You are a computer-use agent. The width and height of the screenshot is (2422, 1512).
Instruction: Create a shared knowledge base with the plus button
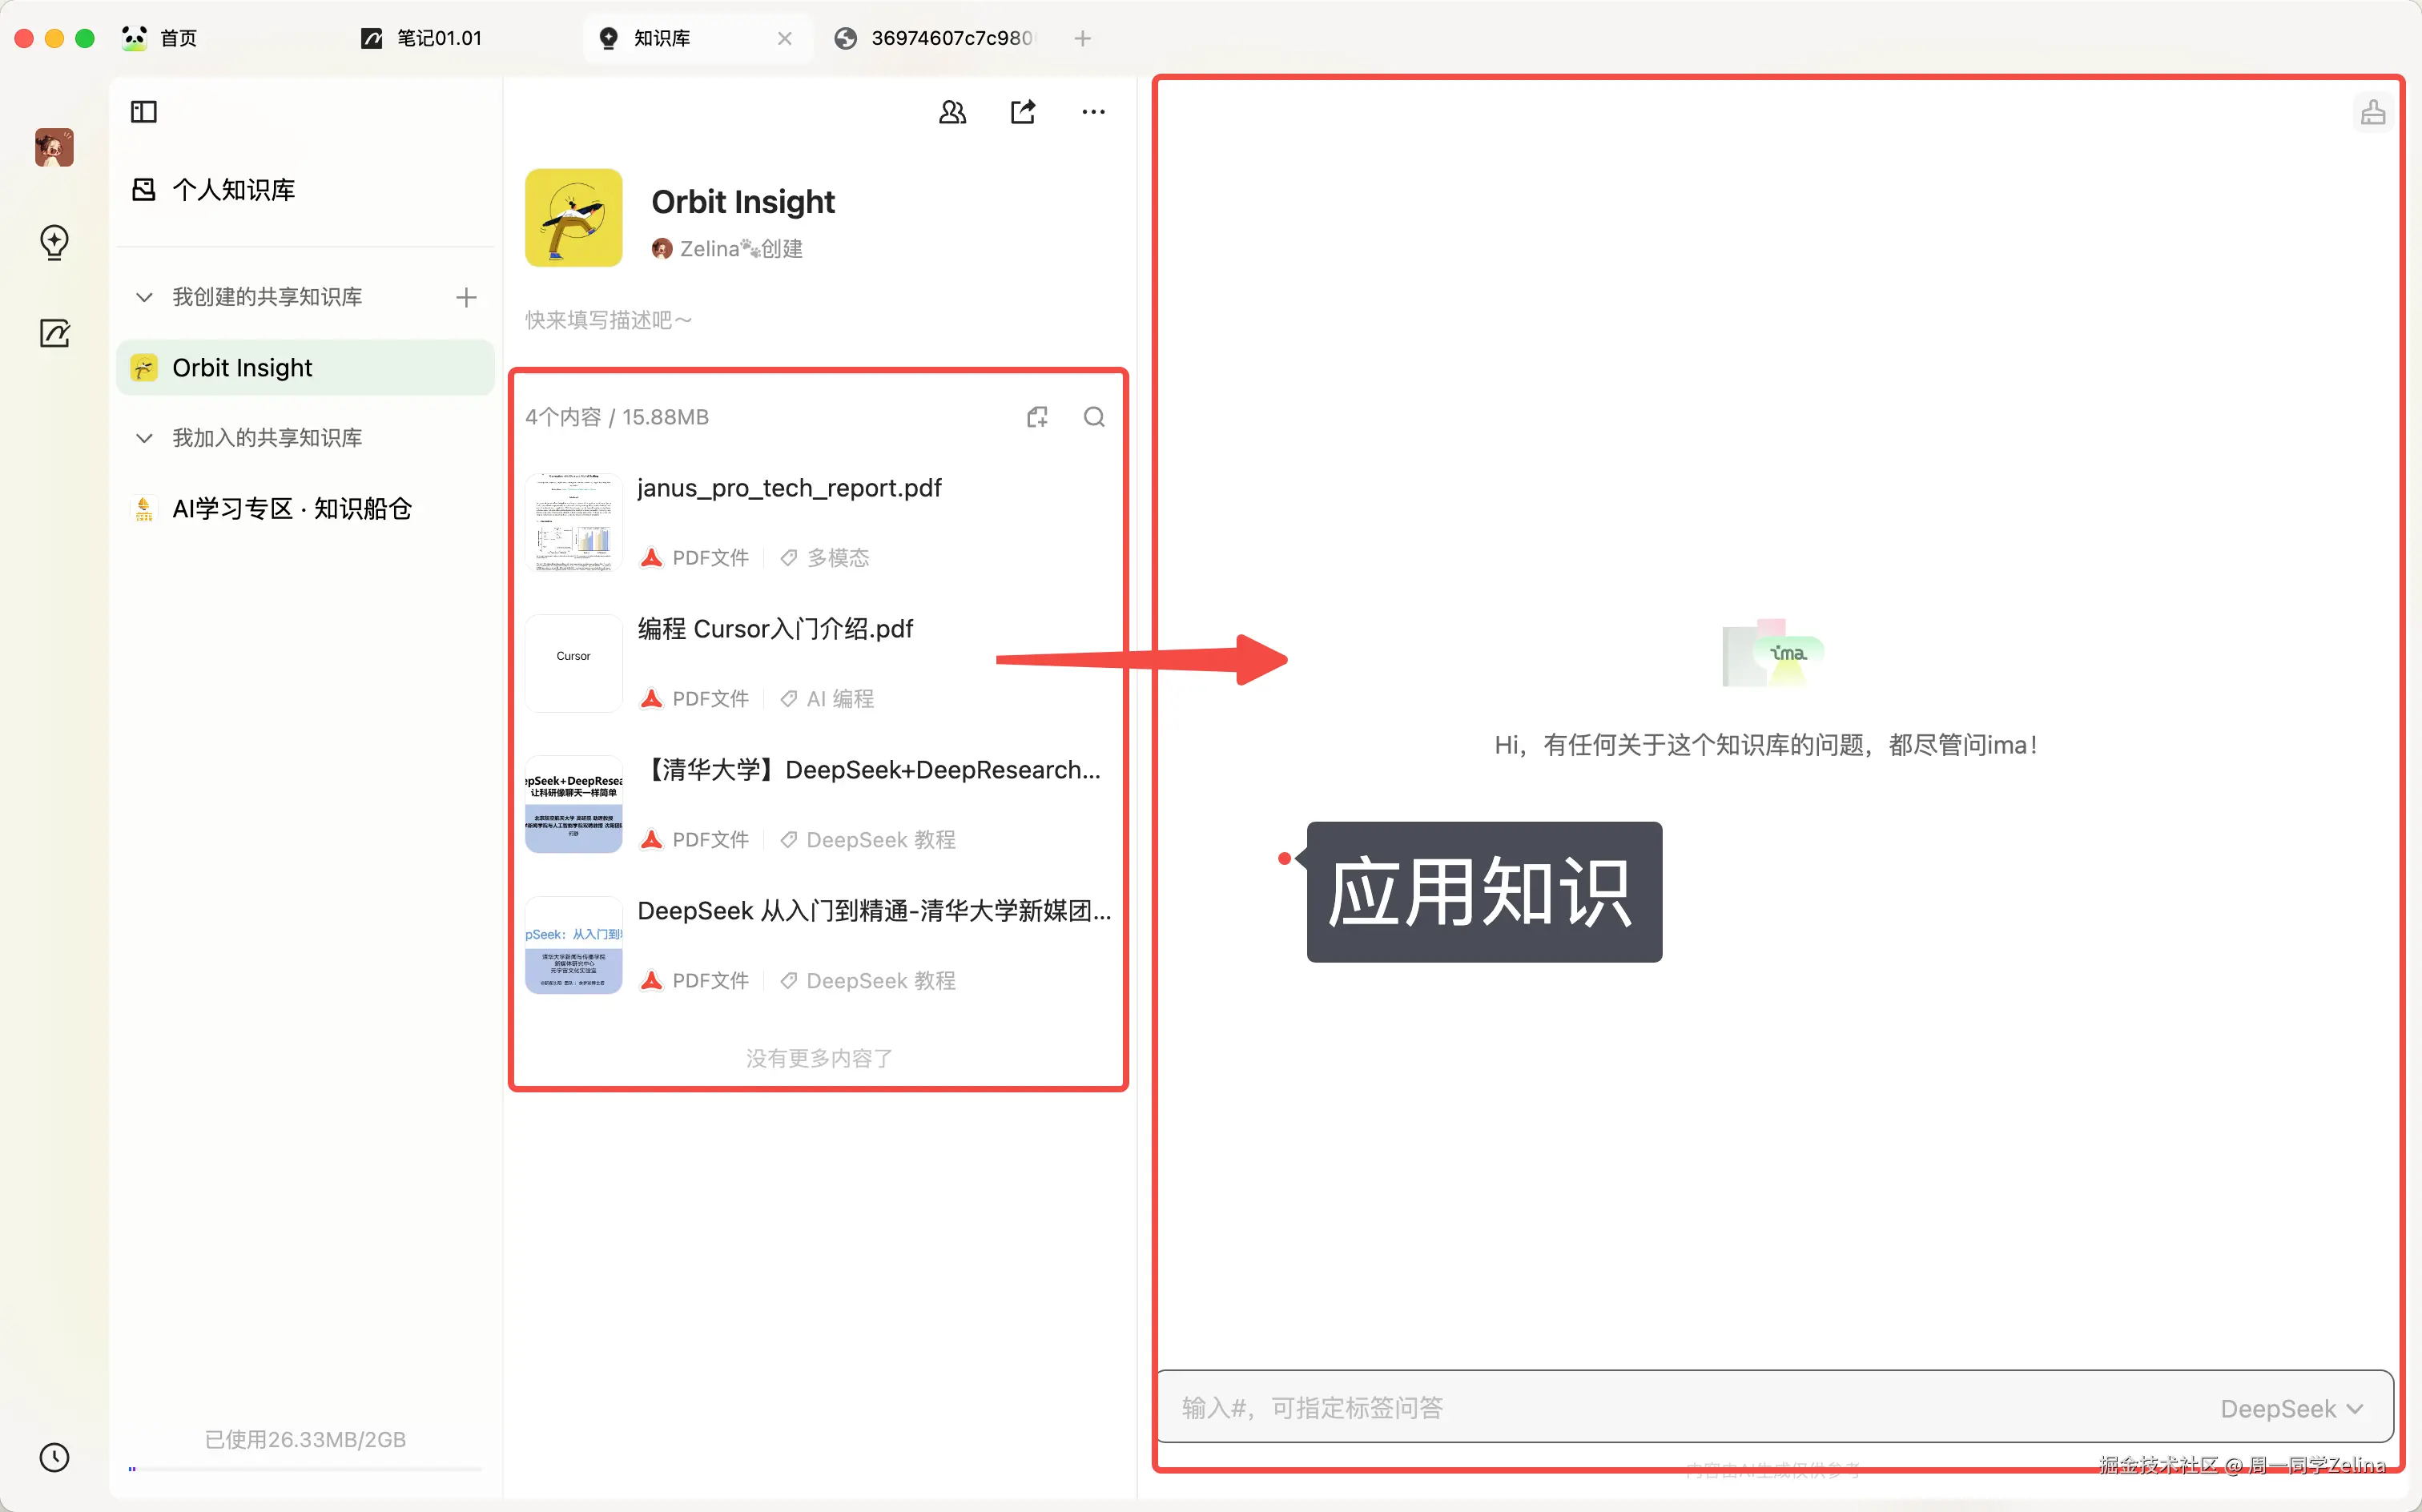click(x=465, y=297)
